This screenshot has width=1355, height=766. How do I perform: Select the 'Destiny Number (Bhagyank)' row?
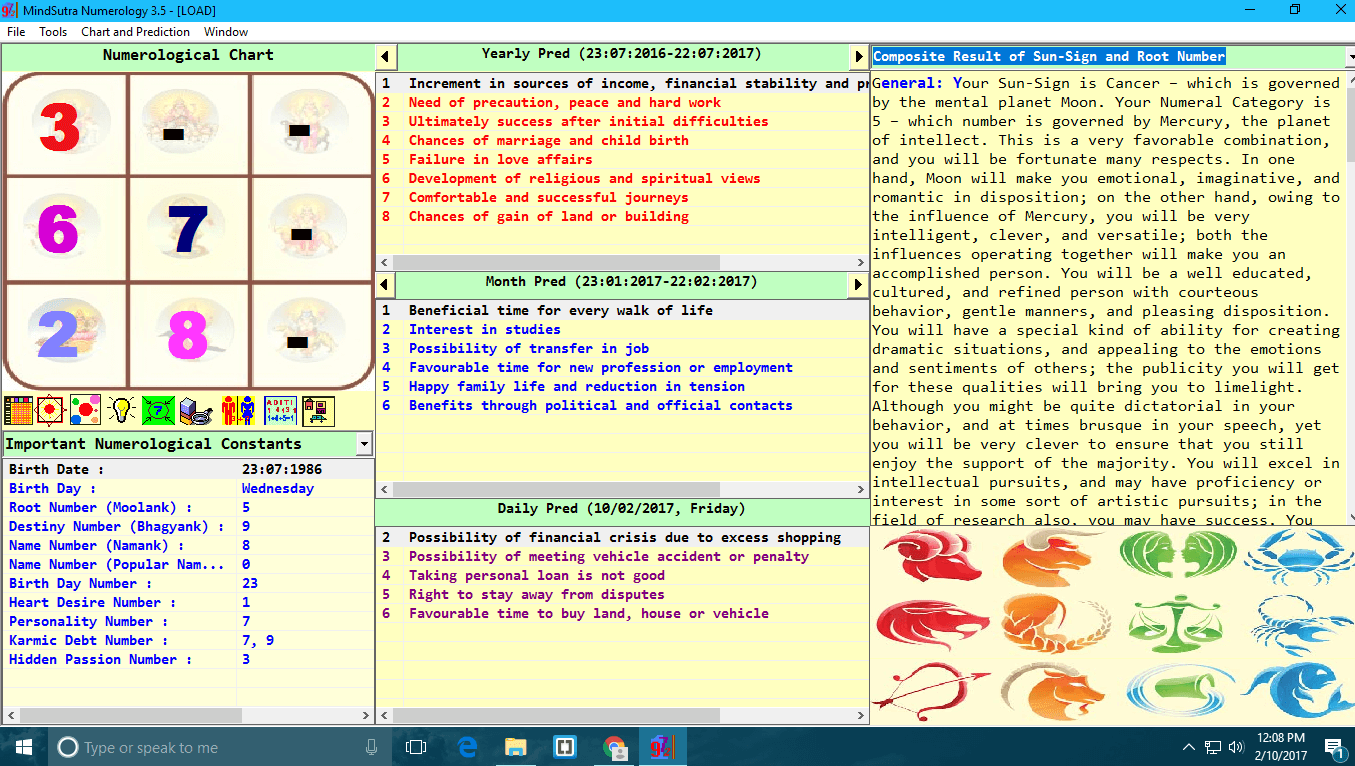[x=188, y=527]
